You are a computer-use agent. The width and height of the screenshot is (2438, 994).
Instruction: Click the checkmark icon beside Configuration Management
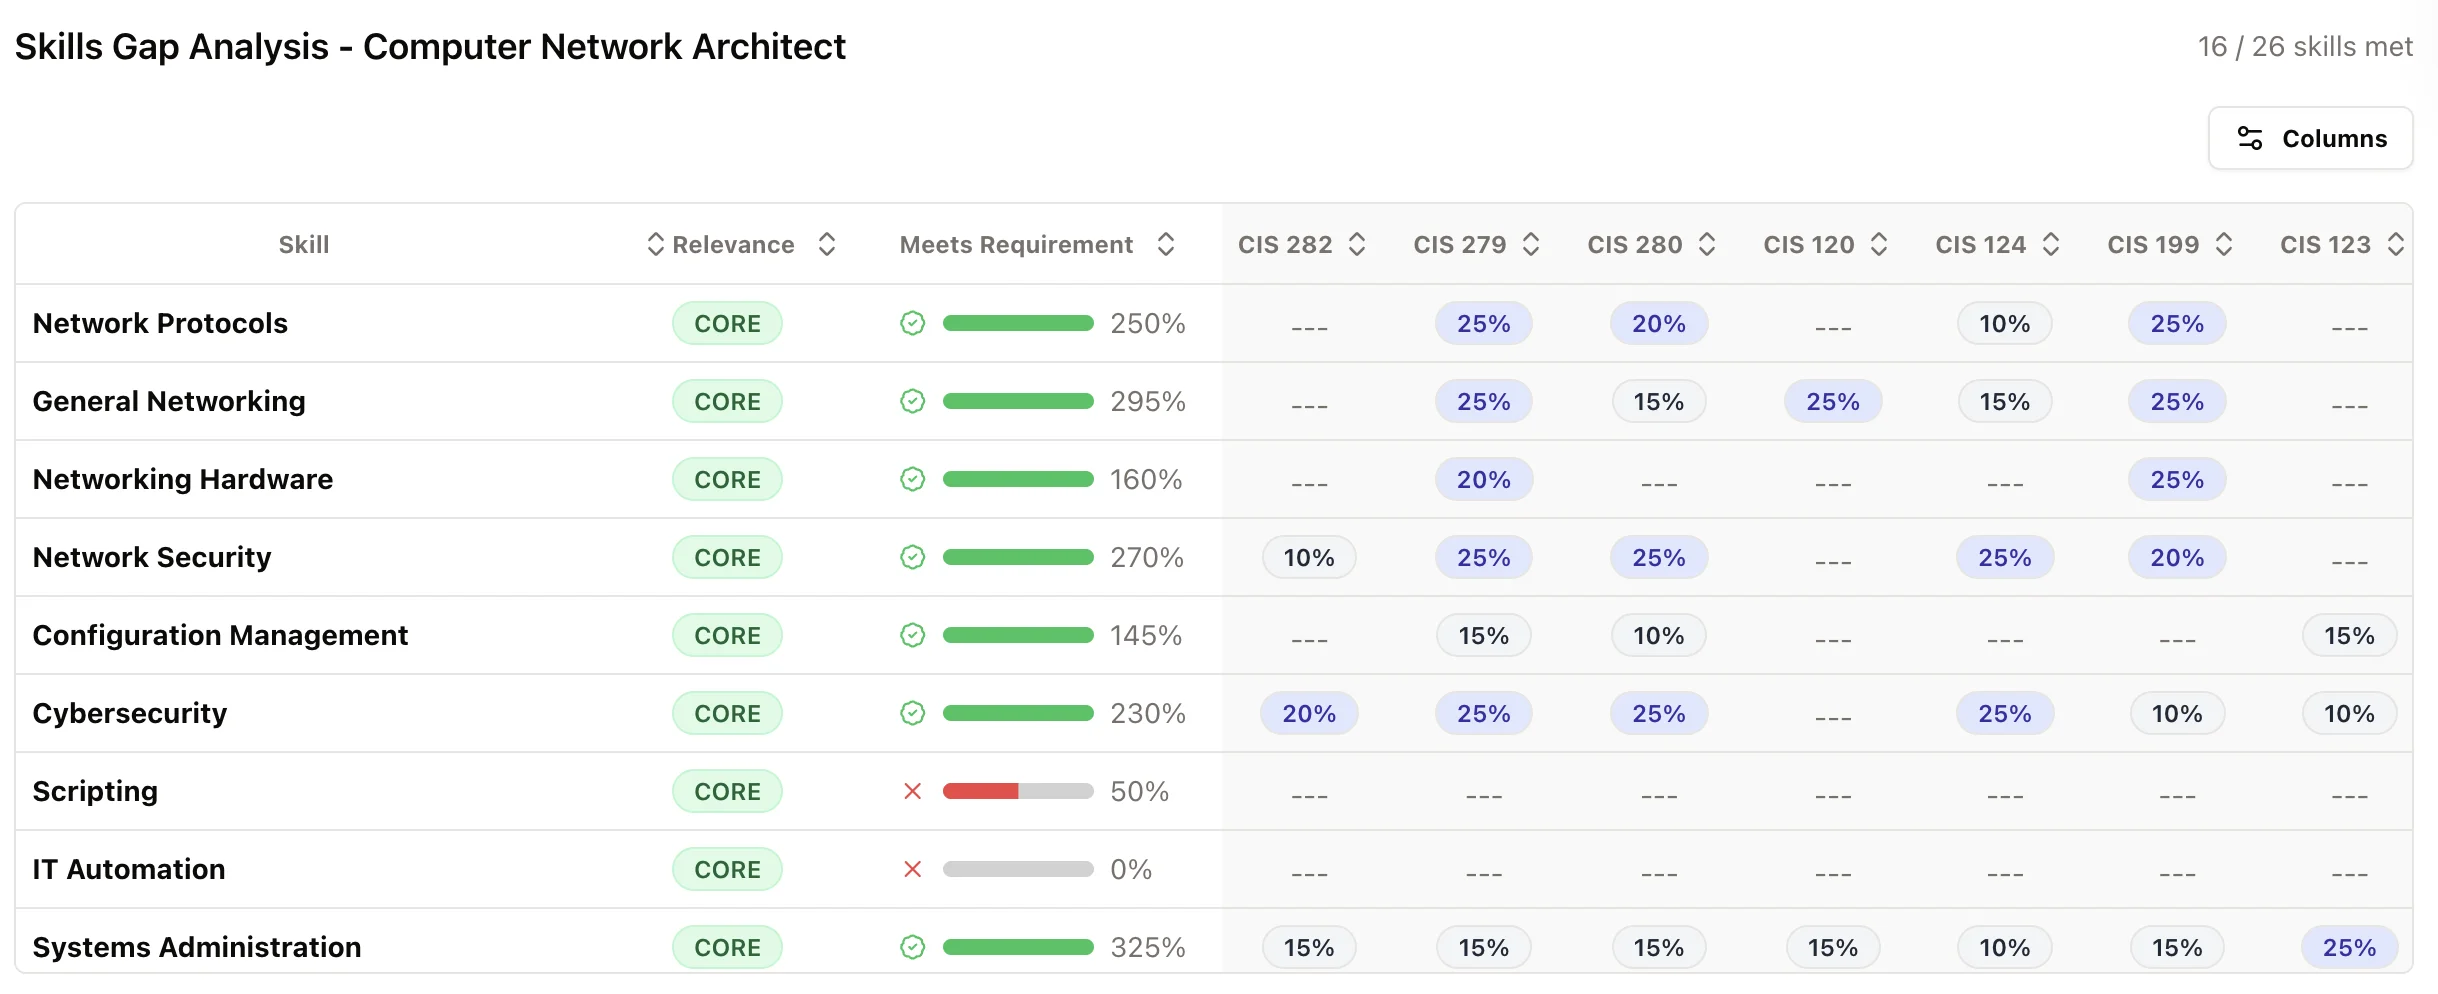[913, 635]
